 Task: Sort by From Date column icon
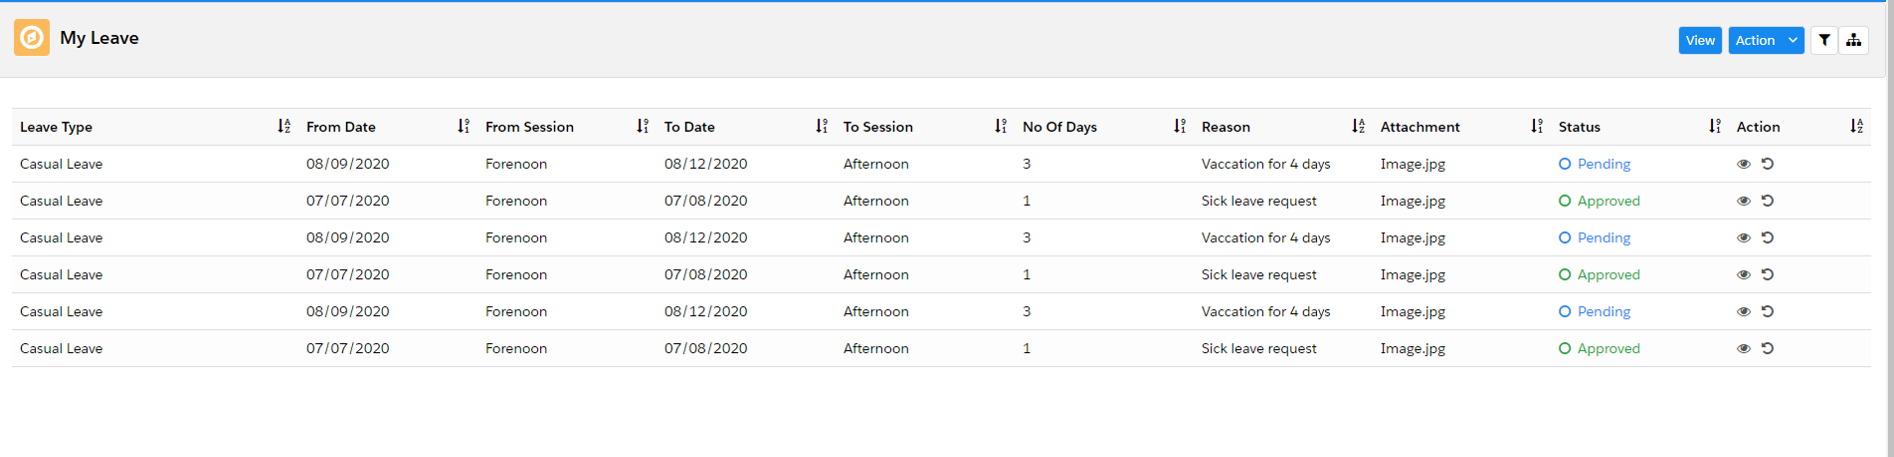pyautogui.click(x=463, y=126)
